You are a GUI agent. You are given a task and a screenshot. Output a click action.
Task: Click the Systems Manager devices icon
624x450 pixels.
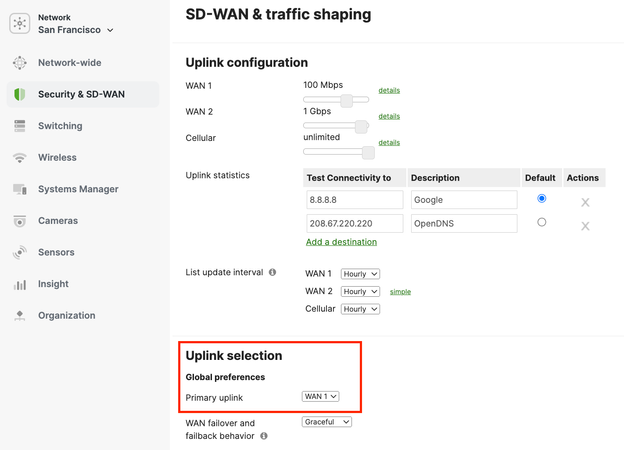point(20,189)
